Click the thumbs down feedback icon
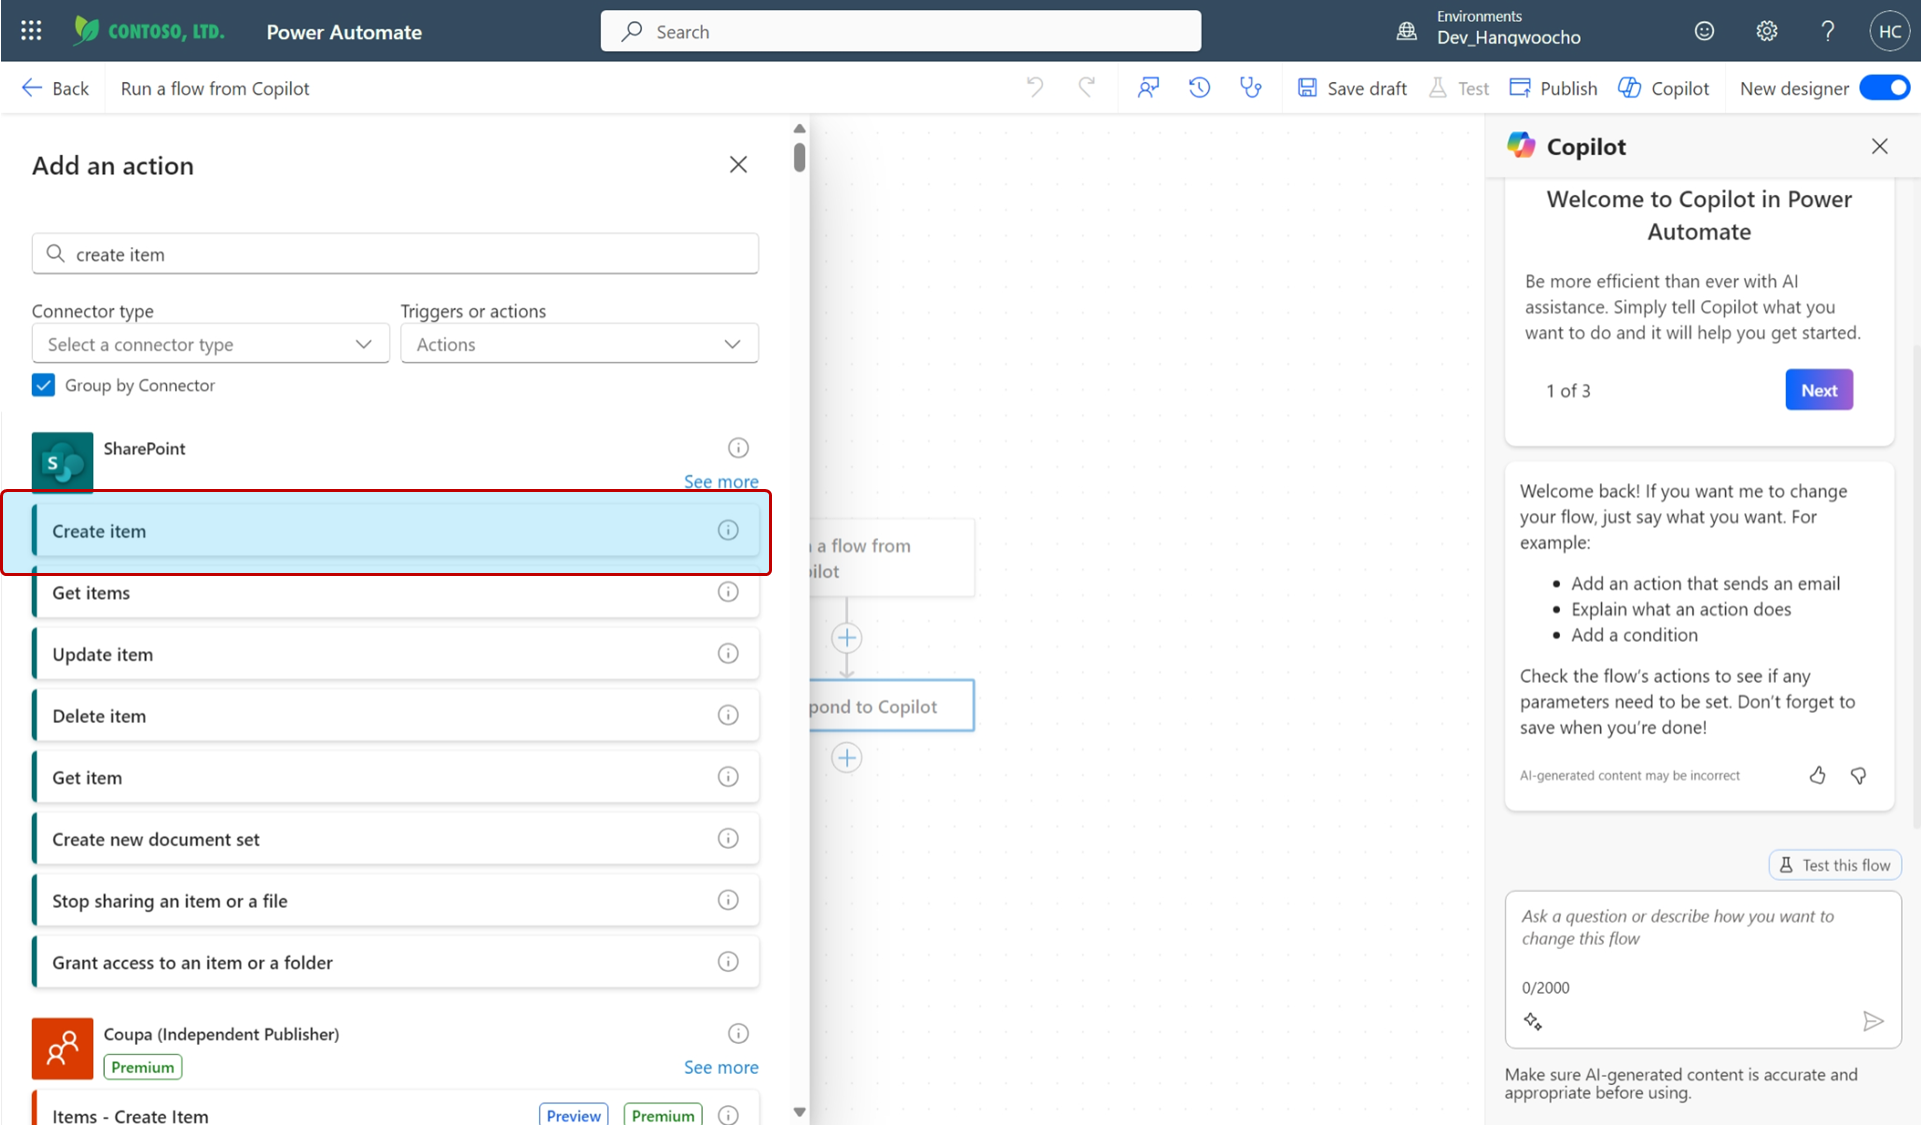Screen dimensions: 1921x1125 point(1858,775)
